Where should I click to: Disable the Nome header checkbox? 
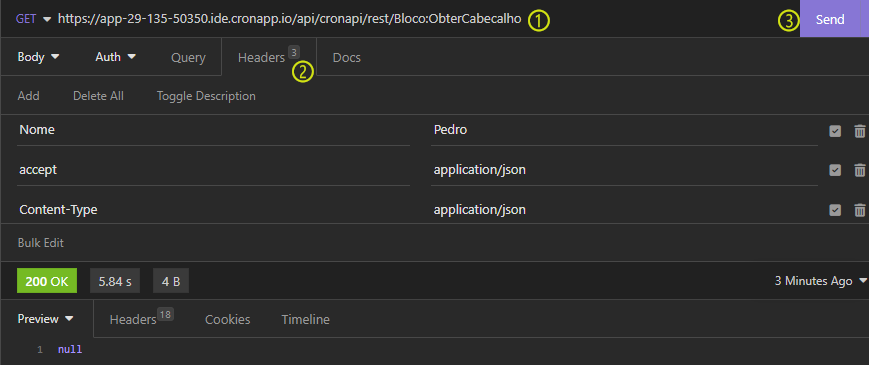[x=835, y=131]
